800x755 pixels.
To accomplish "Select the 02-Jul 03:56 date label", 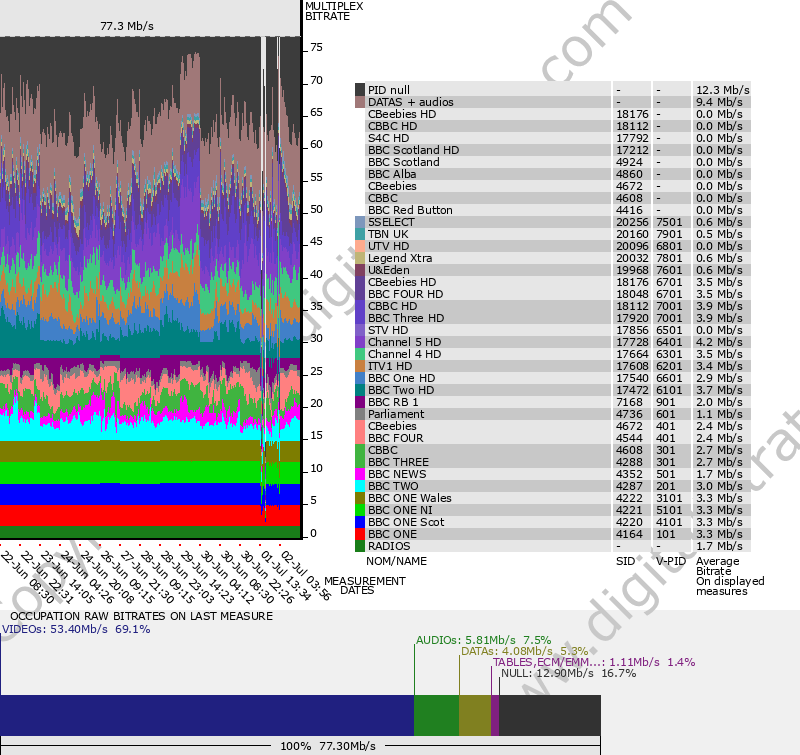I will (x=306, y=575).
